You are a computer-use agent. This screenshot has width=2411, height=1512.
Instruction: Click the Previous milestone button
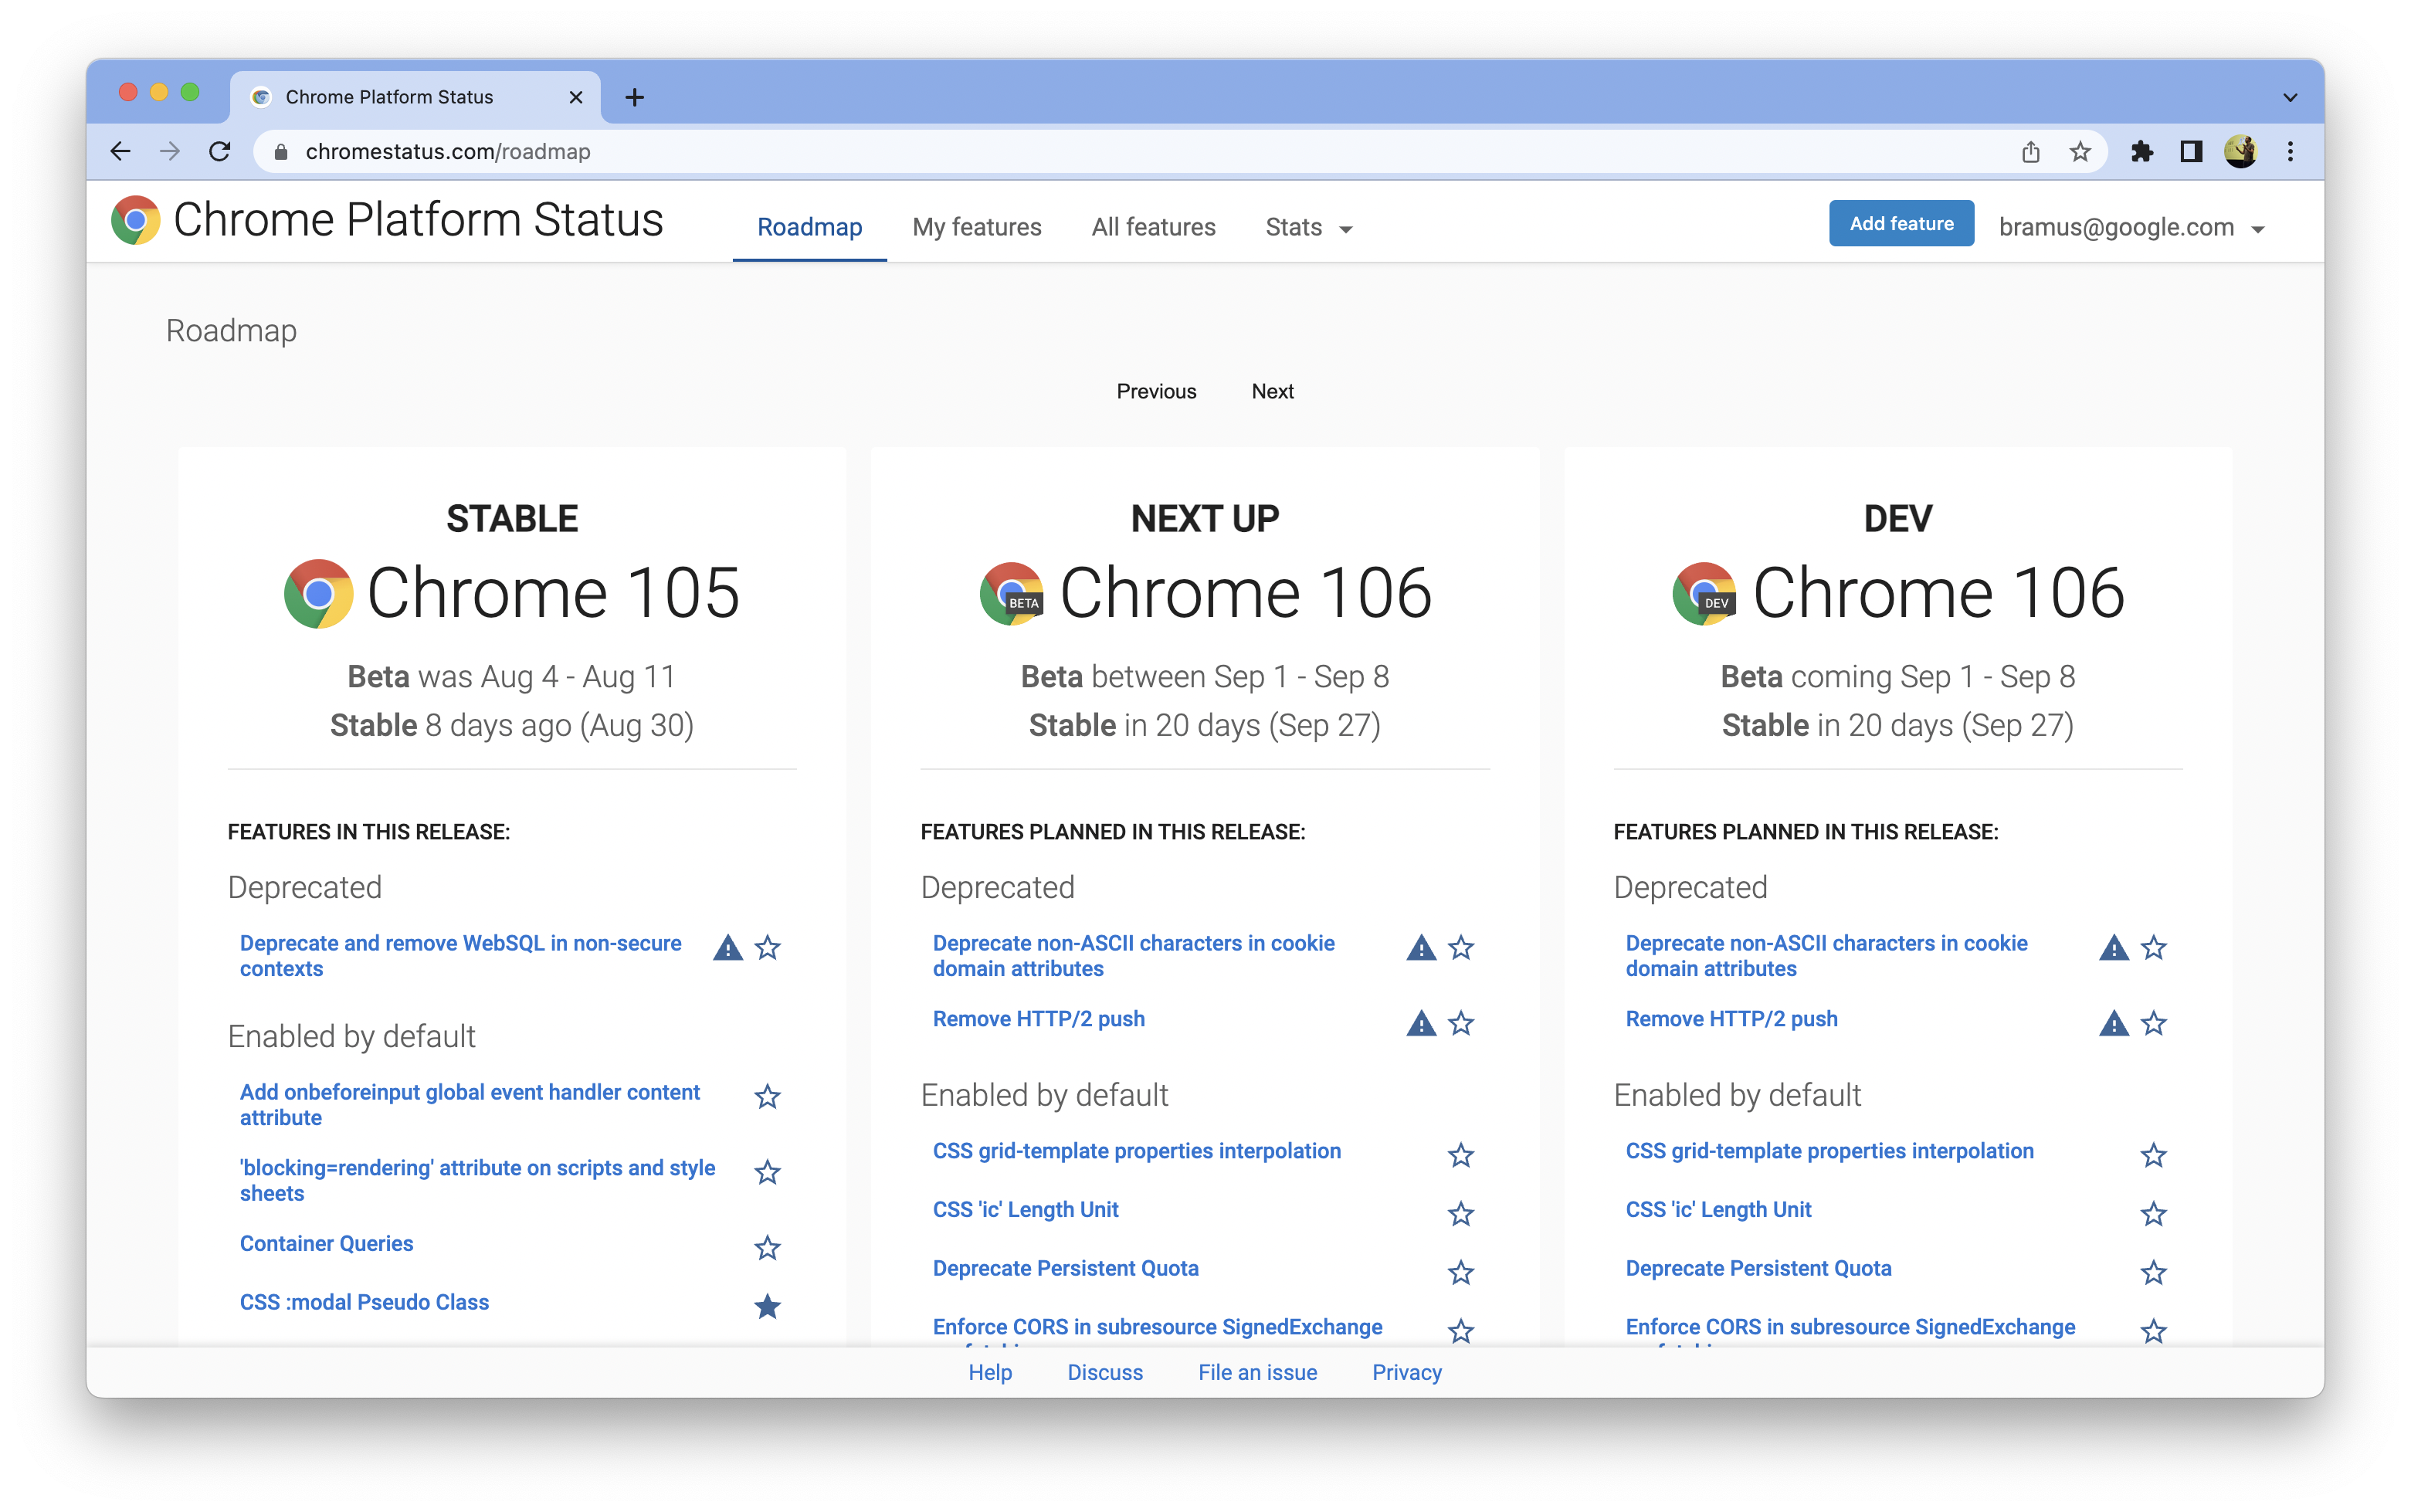tap(1156, 391)
